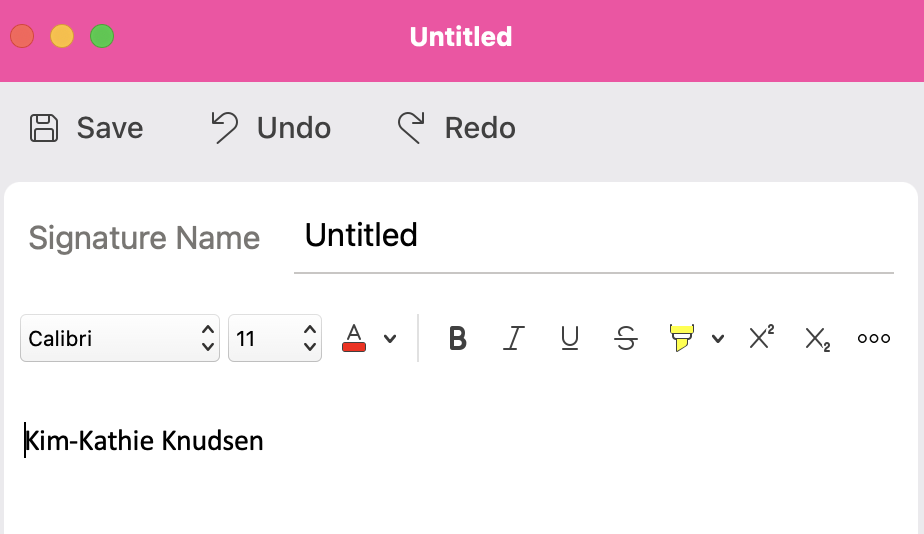Apply Strikethrough to text
Image resolution: width=924 pixels, height=534 pixels.
tap(625, 338)
